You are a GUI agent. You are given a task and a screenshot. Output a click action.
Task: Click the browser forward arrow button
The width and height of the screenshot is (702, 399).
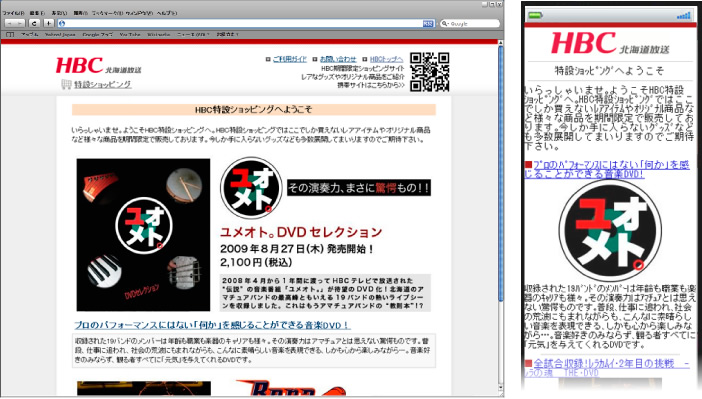pyautogui.click(x=21, y=23)
